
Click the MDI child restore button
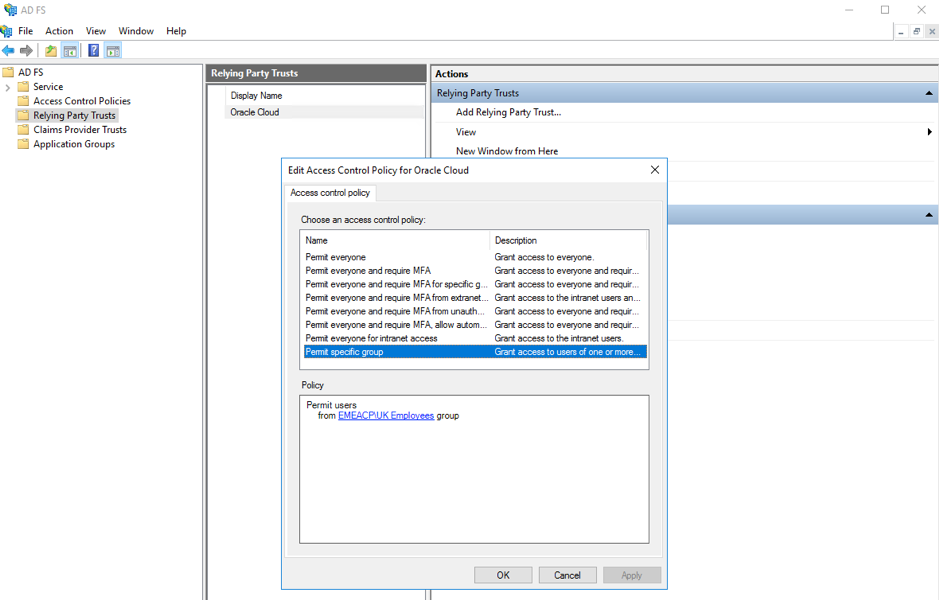click(x=916, y=32)
